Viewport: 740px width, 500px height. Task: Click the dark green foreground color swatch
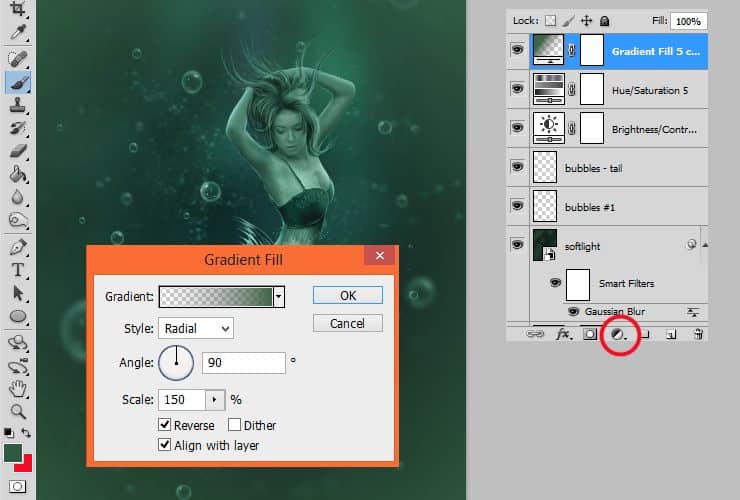pos(13,453)
